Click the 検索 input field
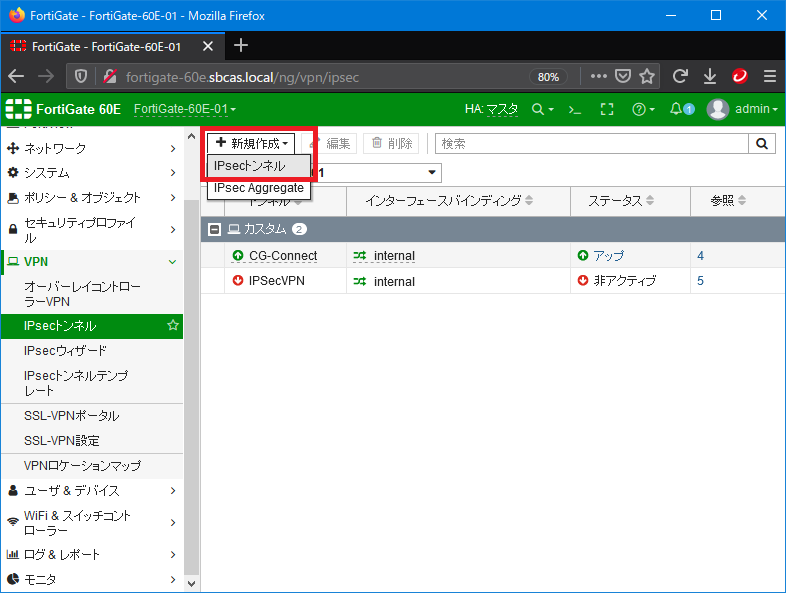The width and height of the screenshot is (786, 593). pyautogui.click(x=592, y=144)
